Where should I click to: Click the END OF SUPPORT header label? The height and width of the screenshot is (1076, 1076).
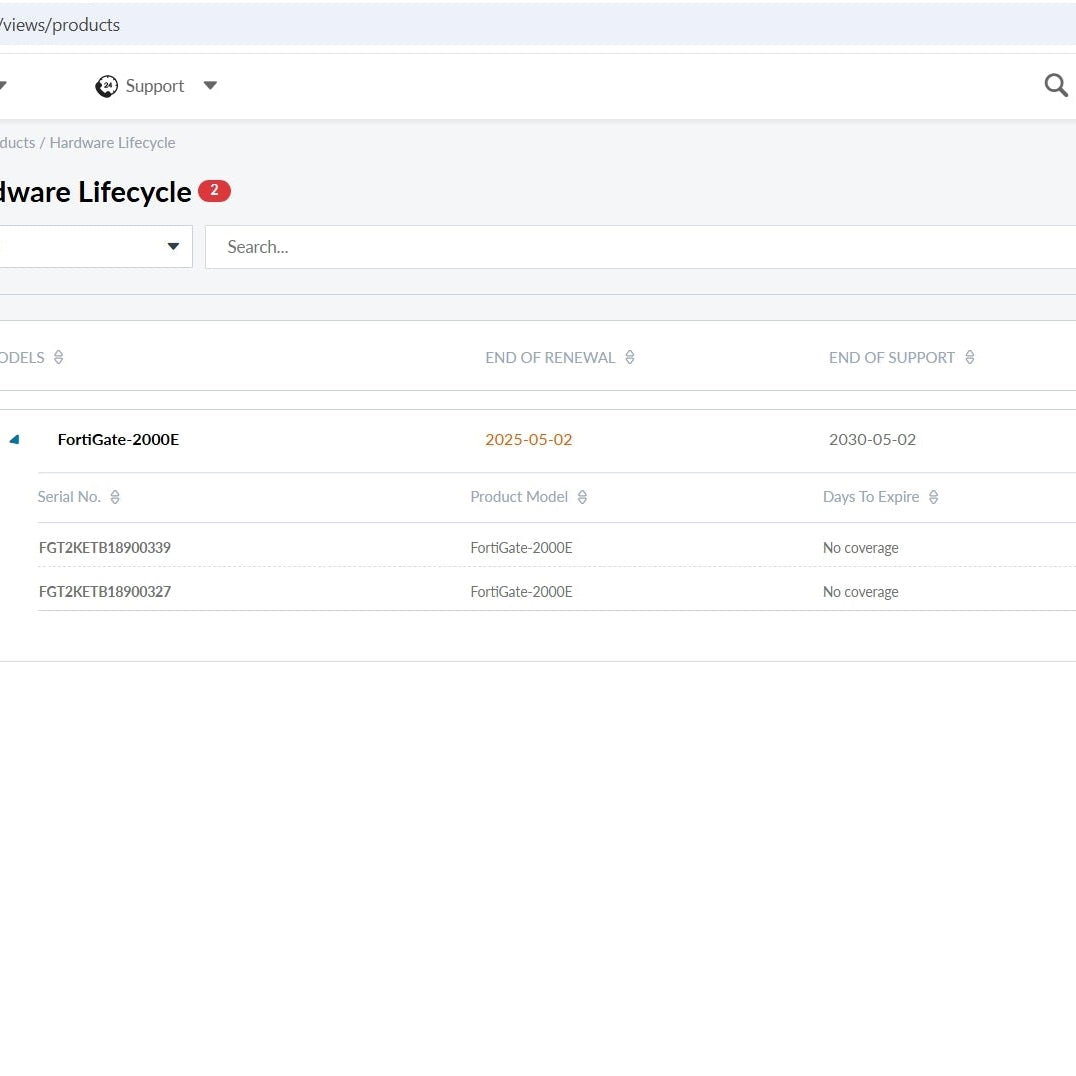pyautogui.click(x=891, y=358)
